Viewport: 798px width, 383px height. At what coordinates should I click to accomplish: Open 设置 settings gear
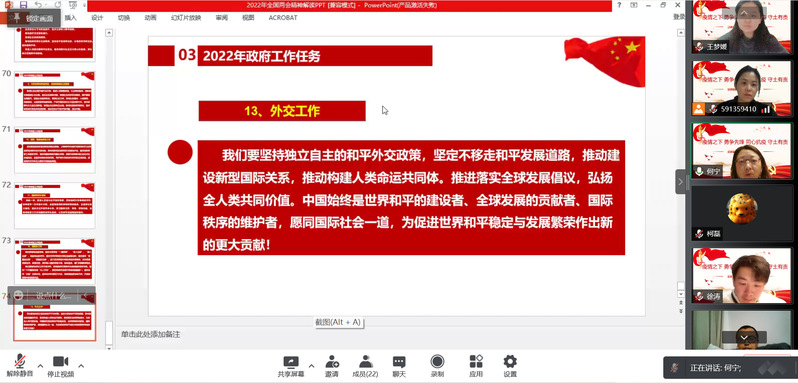tap(510, 366)
